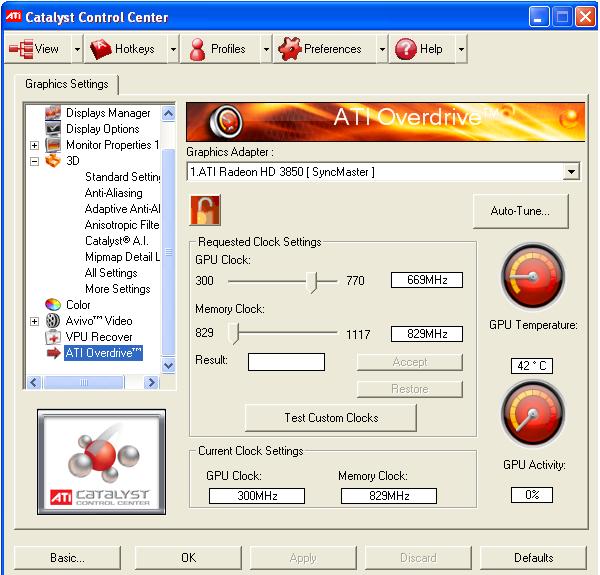Click the View toolbar icon

click(x=21, y=49)
